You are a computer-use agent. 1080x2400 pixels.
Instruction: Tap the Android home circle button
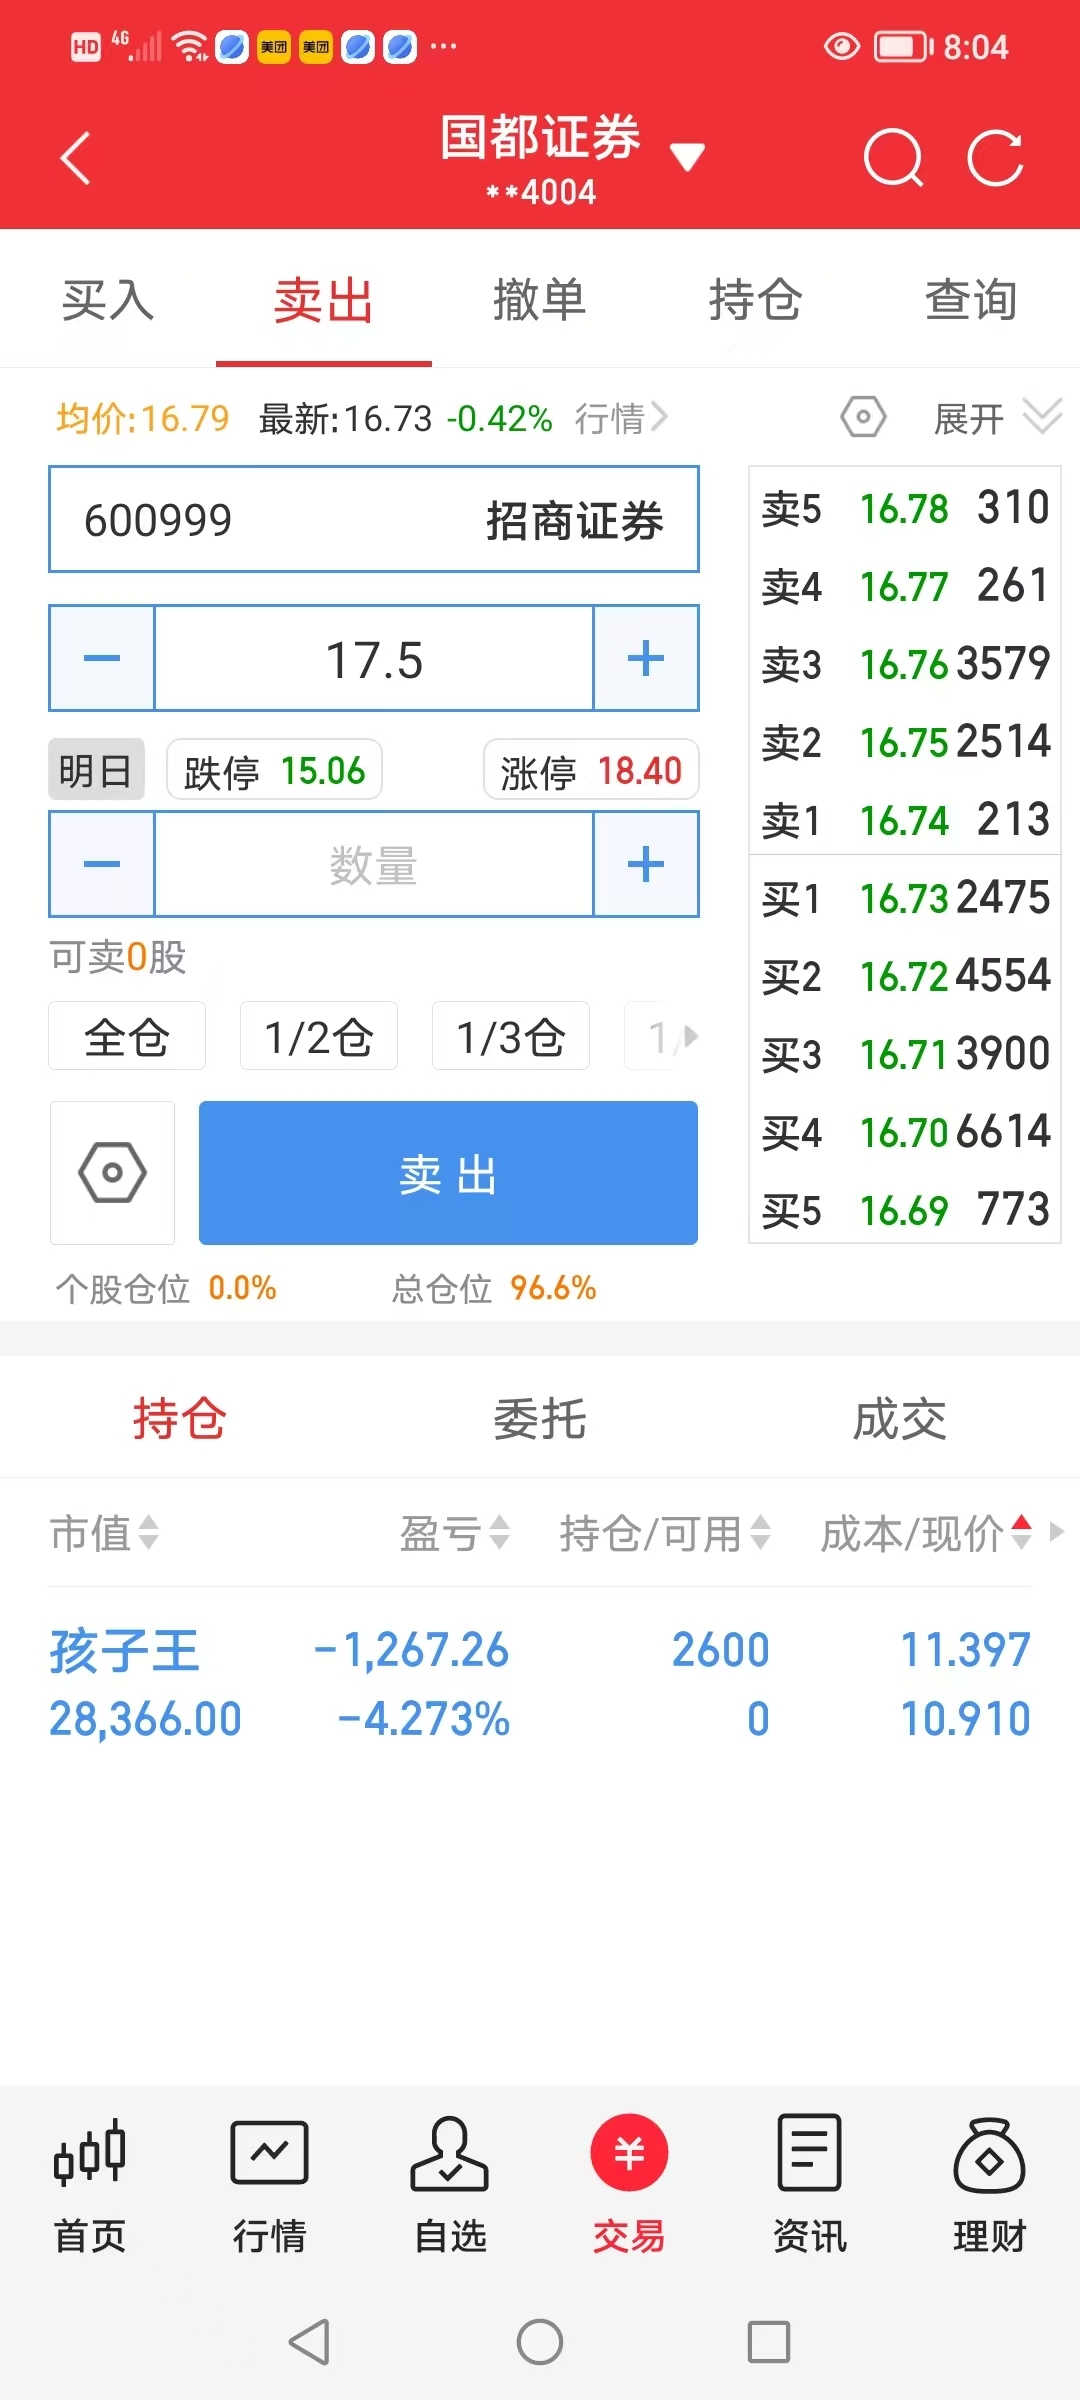[x=540, y=2342]
